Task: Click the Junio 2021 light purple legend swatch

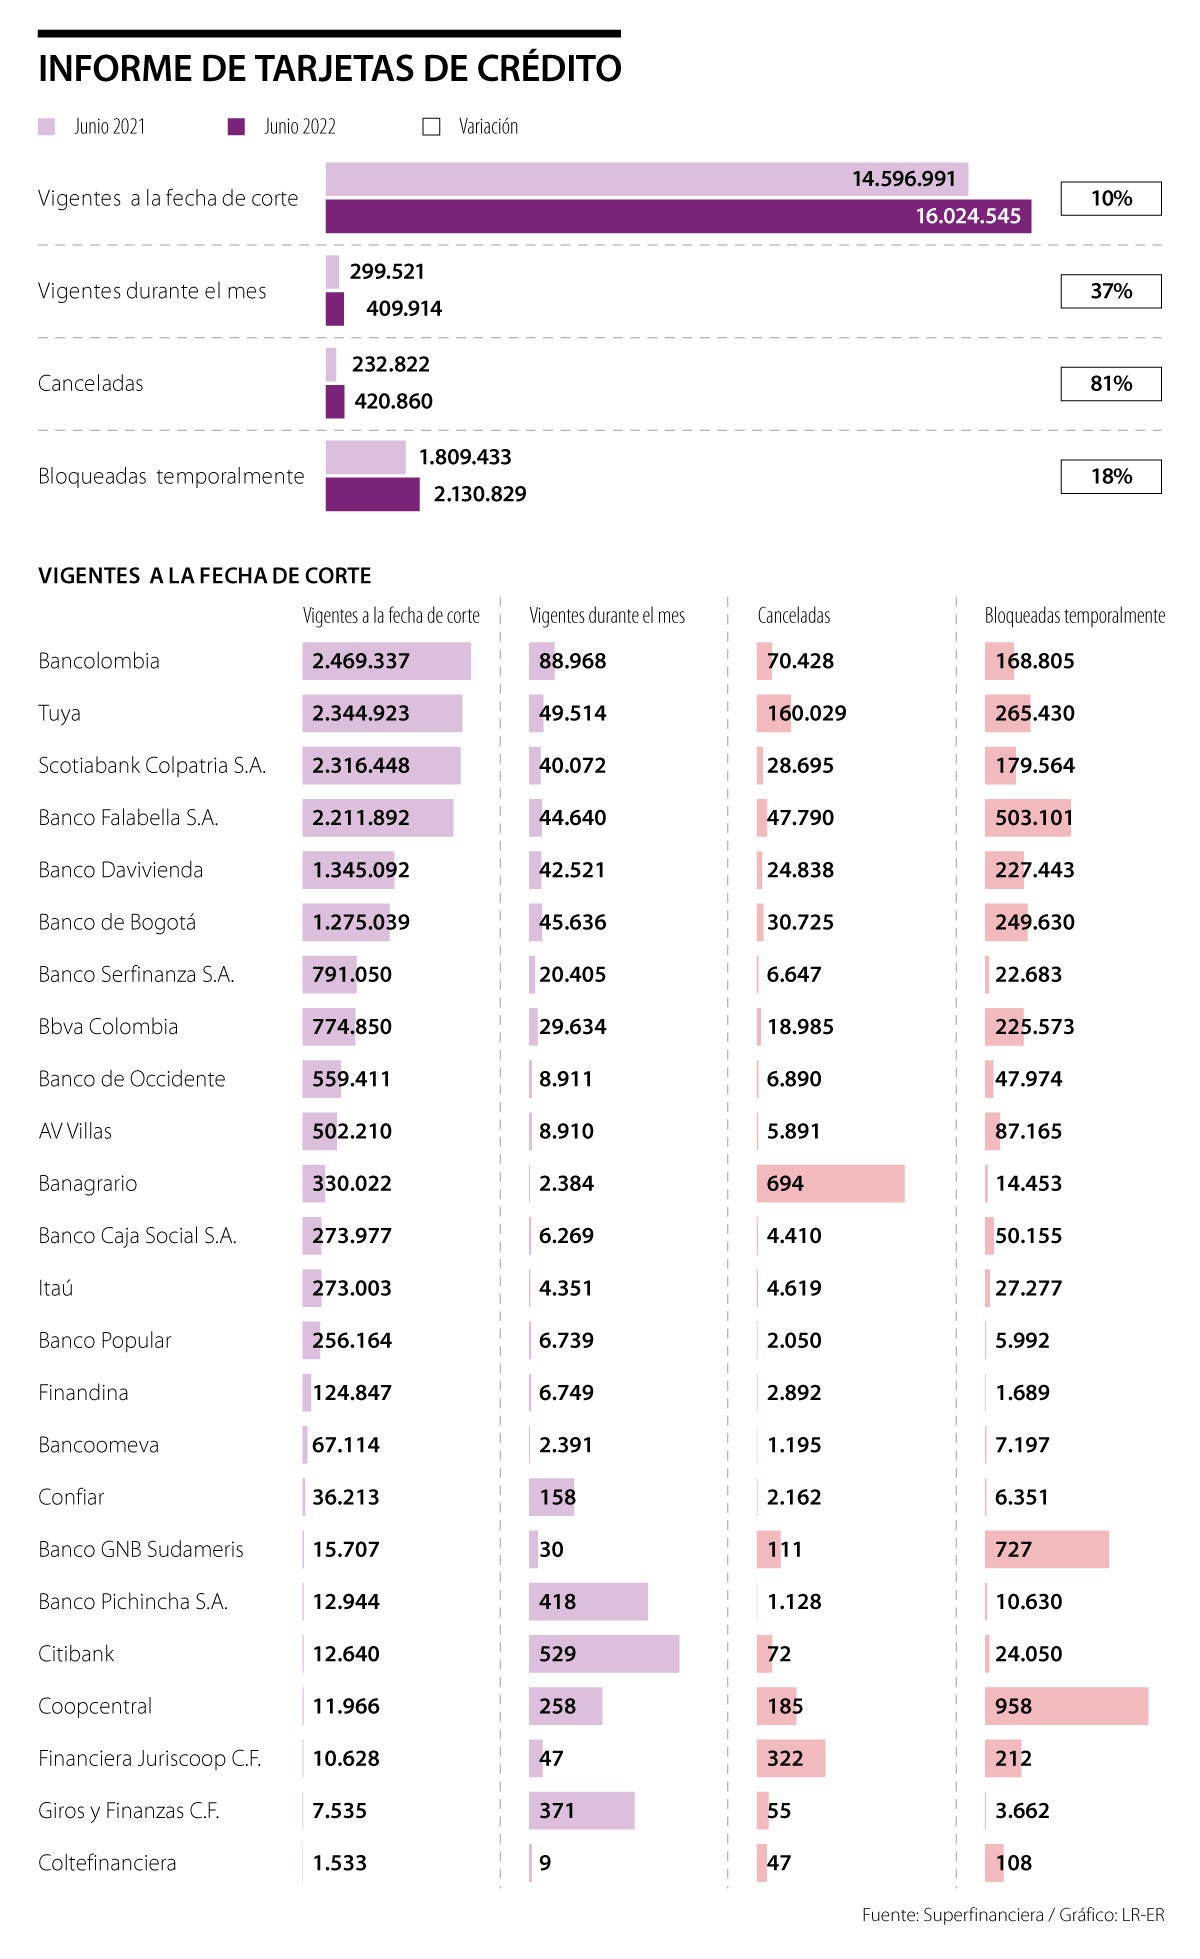Action: (46, 127)
